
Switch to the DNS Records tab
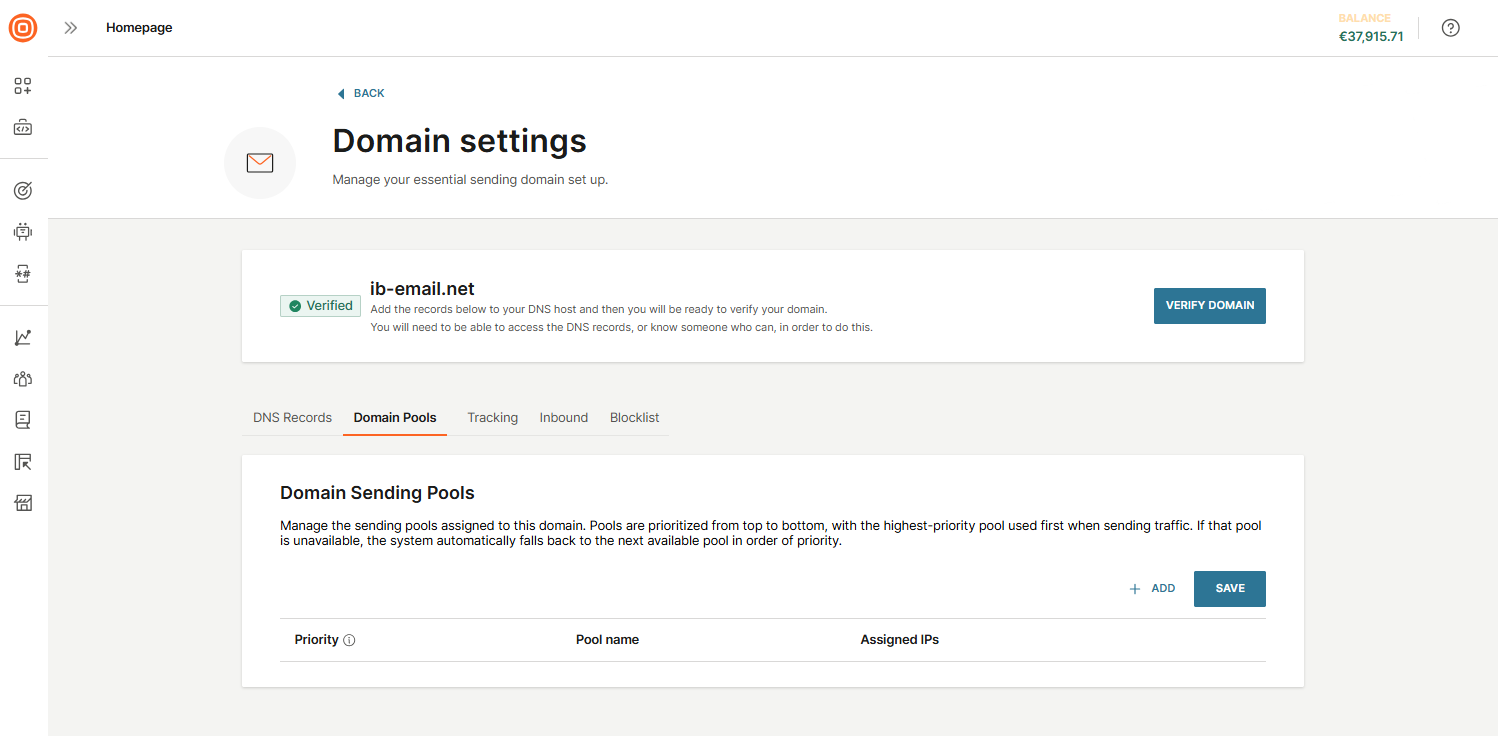click(x=292, y=417)
